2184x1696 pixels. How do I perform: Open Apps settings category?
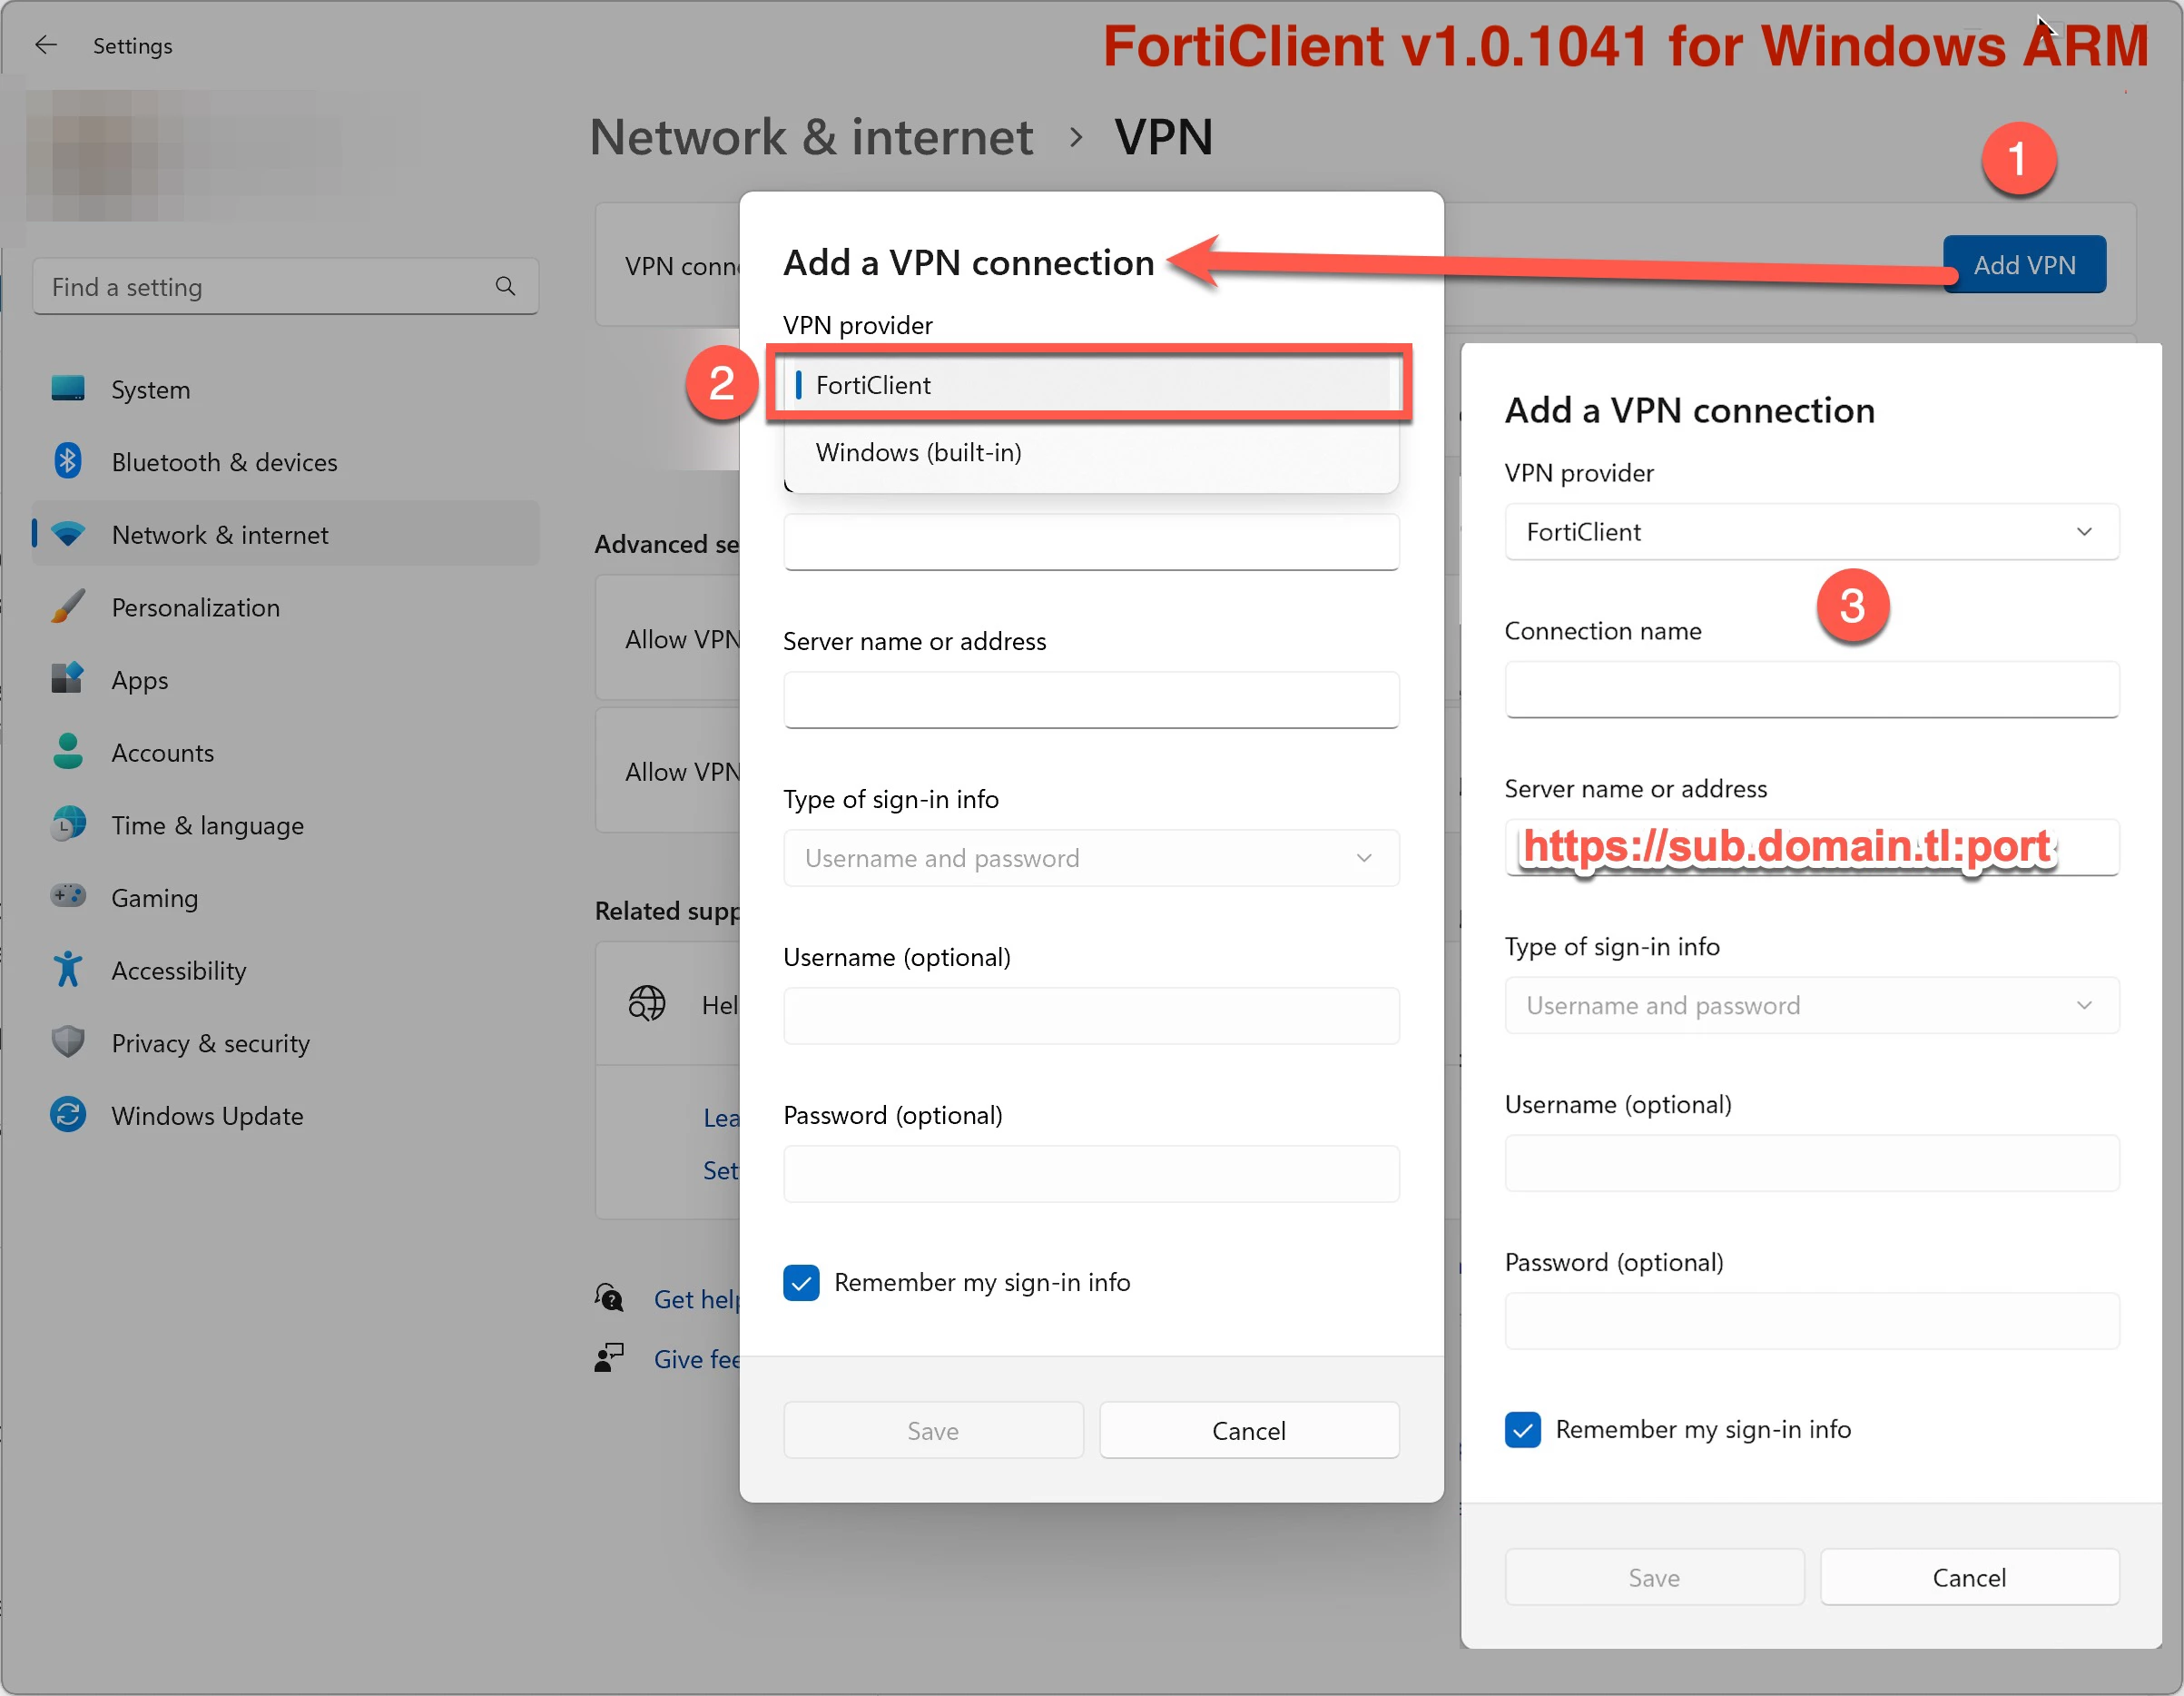[x=286, y=680]
